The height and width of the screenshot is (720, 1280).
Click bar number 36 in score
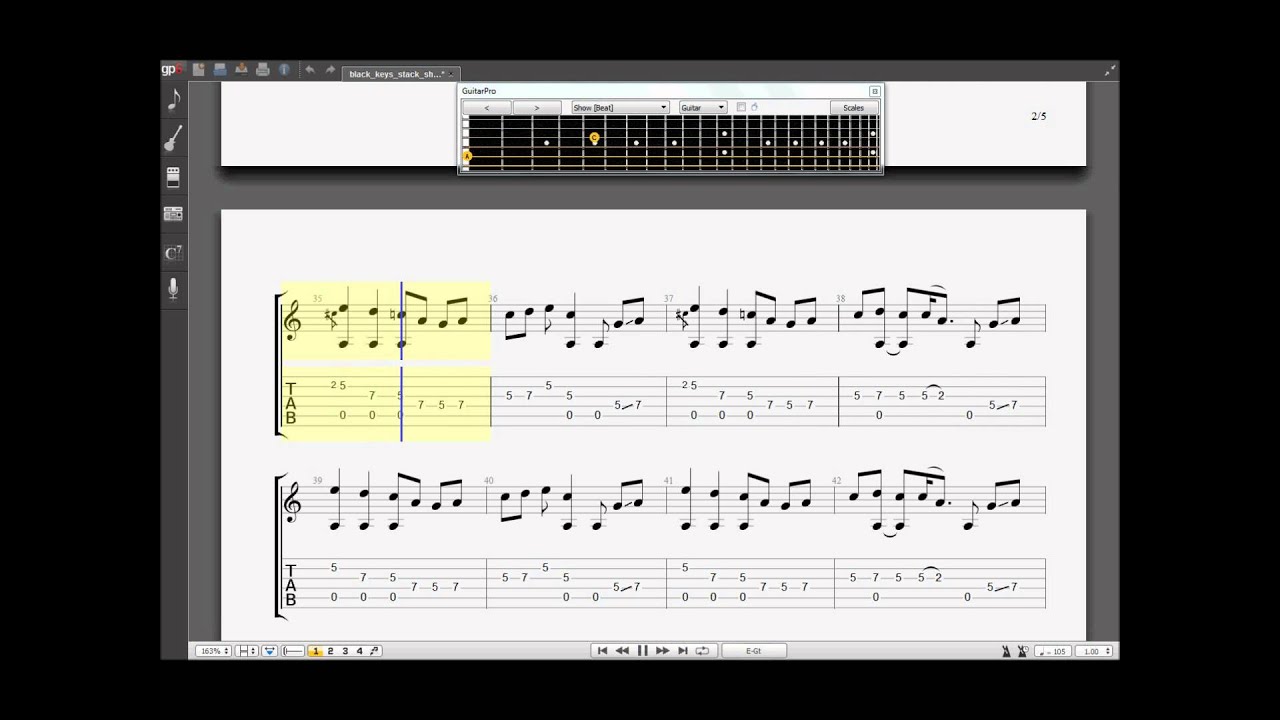tap(493, 299)
